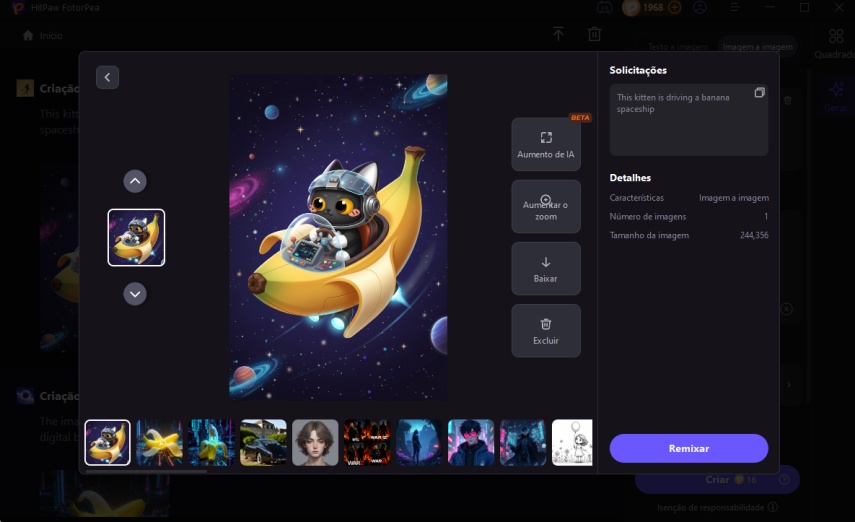Delete image with Excluir button
Screen dimensions: 855x522
pos(545,331)
